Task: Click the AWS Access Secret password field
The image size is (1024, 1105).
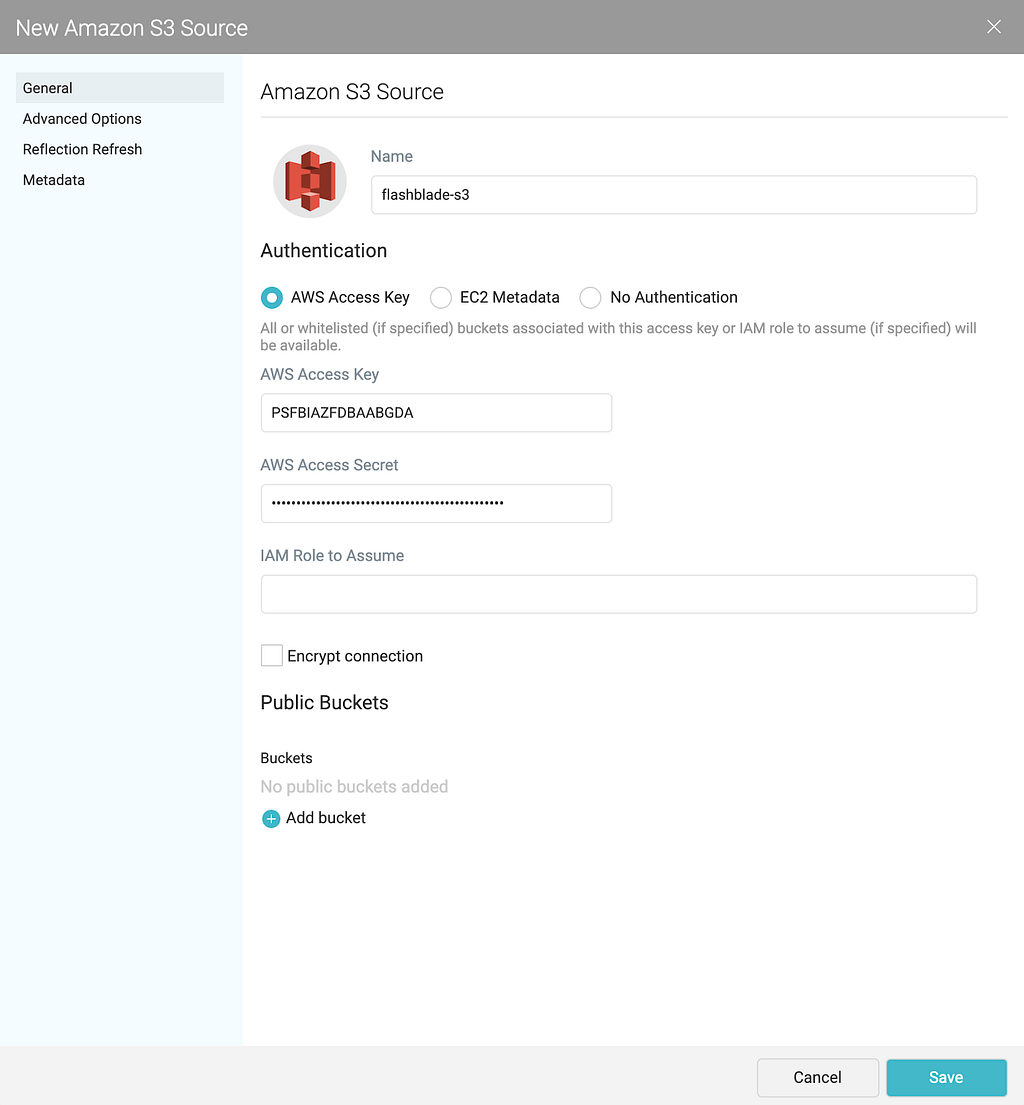Action: 436,503
